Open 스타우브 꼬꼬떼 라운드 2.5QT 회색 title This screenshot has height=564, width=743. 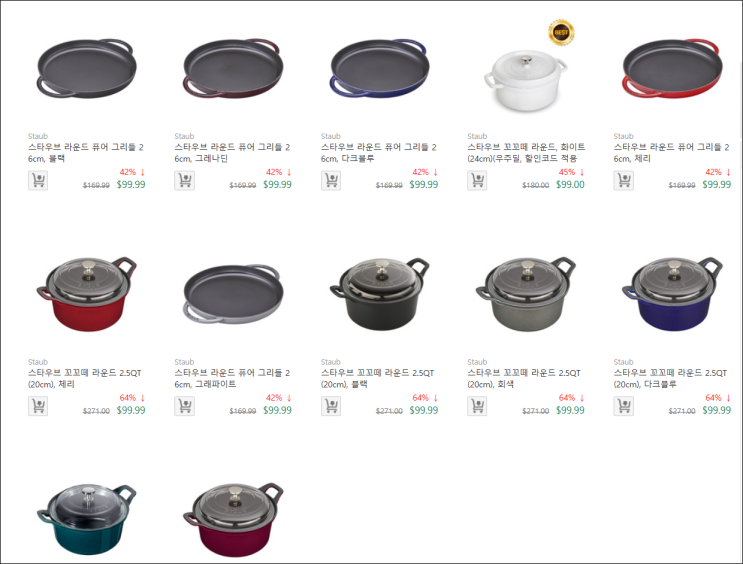pyautogui.click(x=524, y=378)
